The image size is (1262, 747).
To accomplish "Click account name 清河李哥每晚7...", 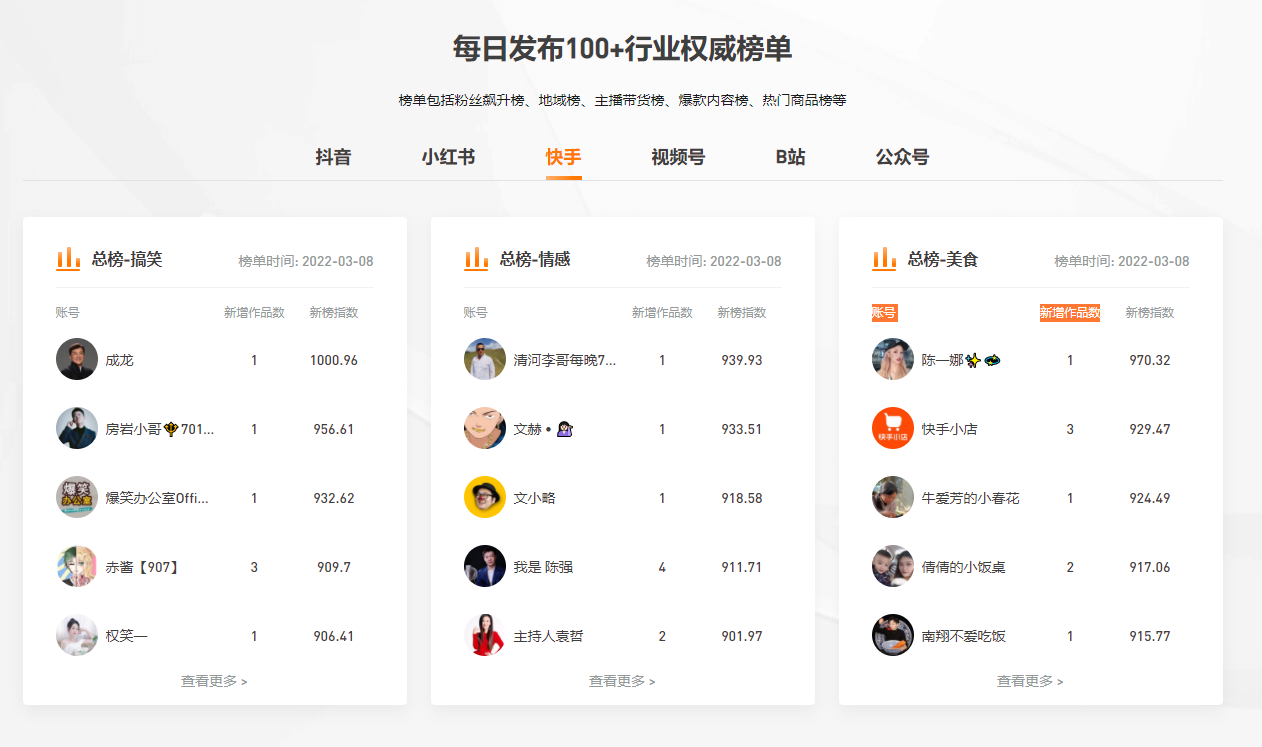I will coord(565,360).
